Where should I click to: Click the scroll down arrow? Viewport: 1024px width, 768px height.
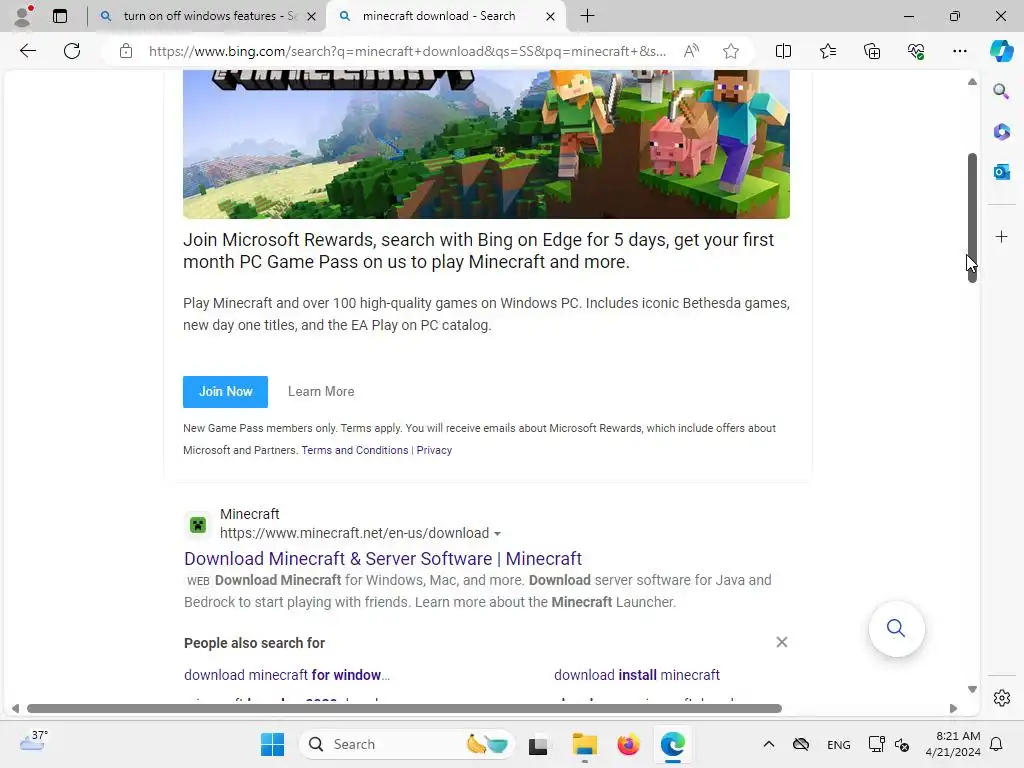[972, 689]
